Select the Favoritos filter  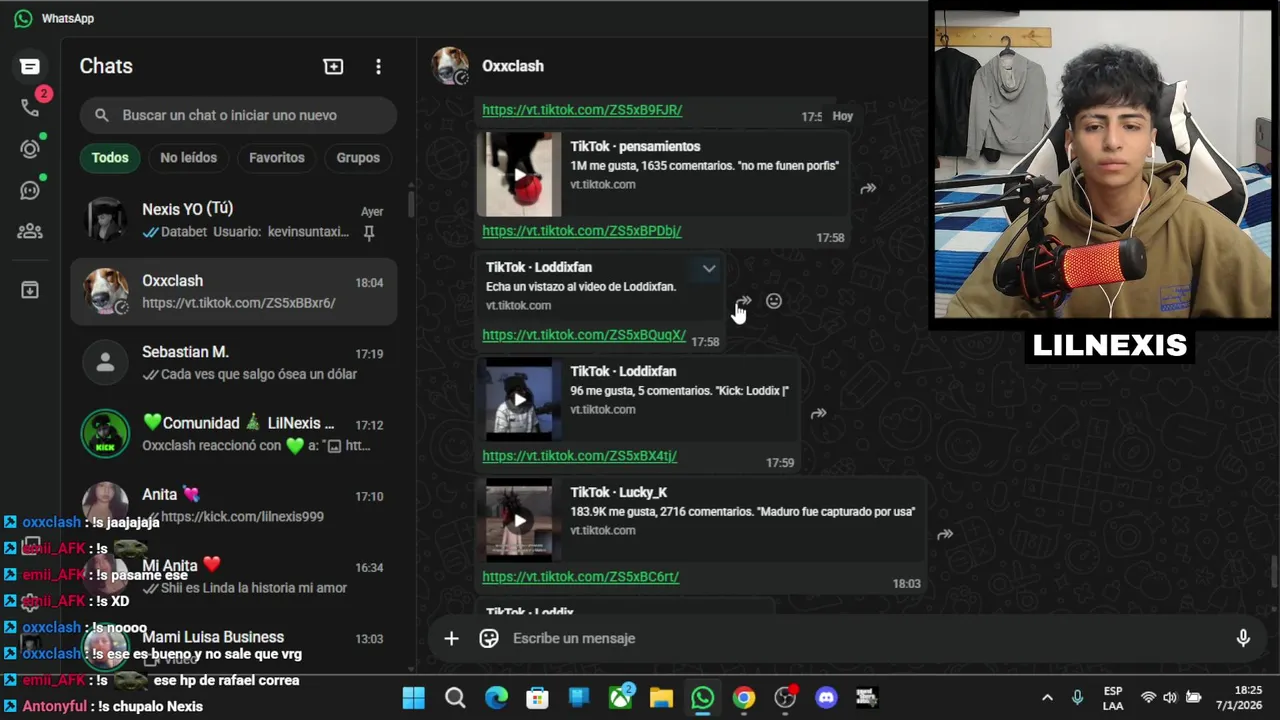(277, 157)
